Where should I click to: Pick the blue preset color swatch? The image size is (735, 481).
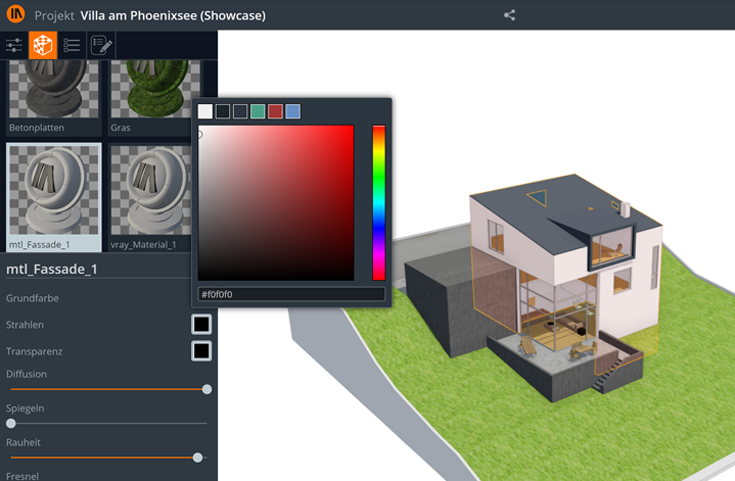click(x=292, y=111)
